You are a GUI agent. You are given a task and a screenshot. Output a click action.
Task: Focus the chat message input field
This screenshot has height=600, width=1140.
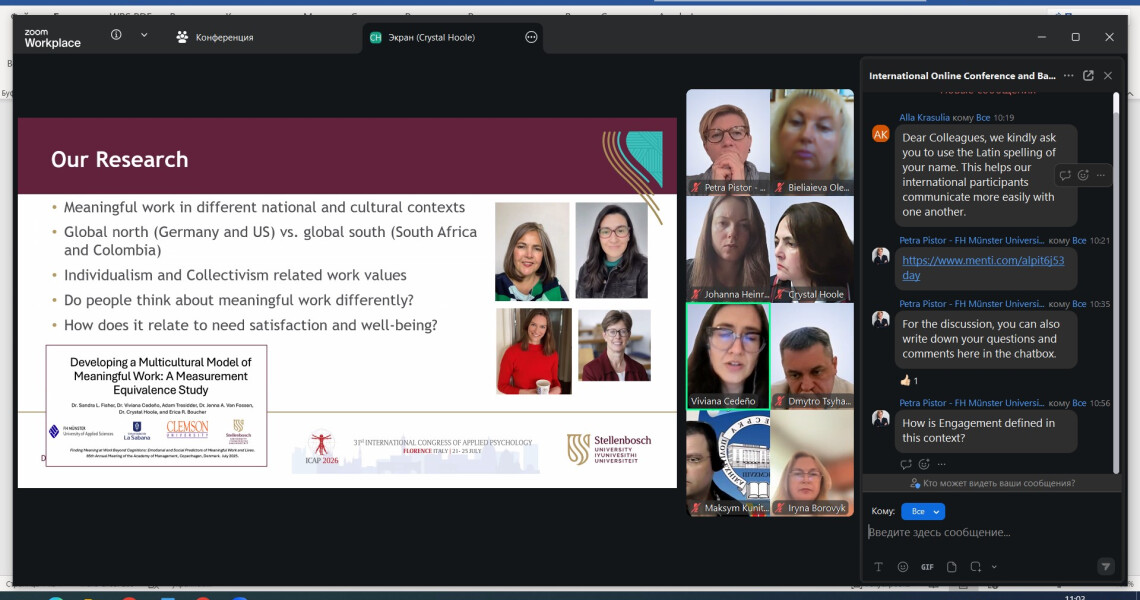(989, 532)
